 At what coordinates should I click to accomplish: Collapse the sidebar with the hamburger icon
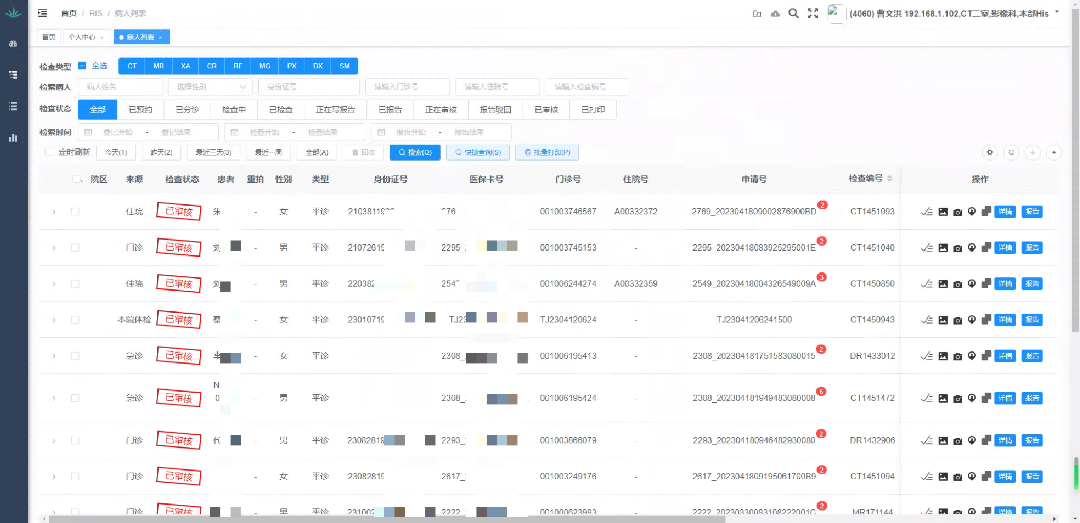(x=43, y=13)
